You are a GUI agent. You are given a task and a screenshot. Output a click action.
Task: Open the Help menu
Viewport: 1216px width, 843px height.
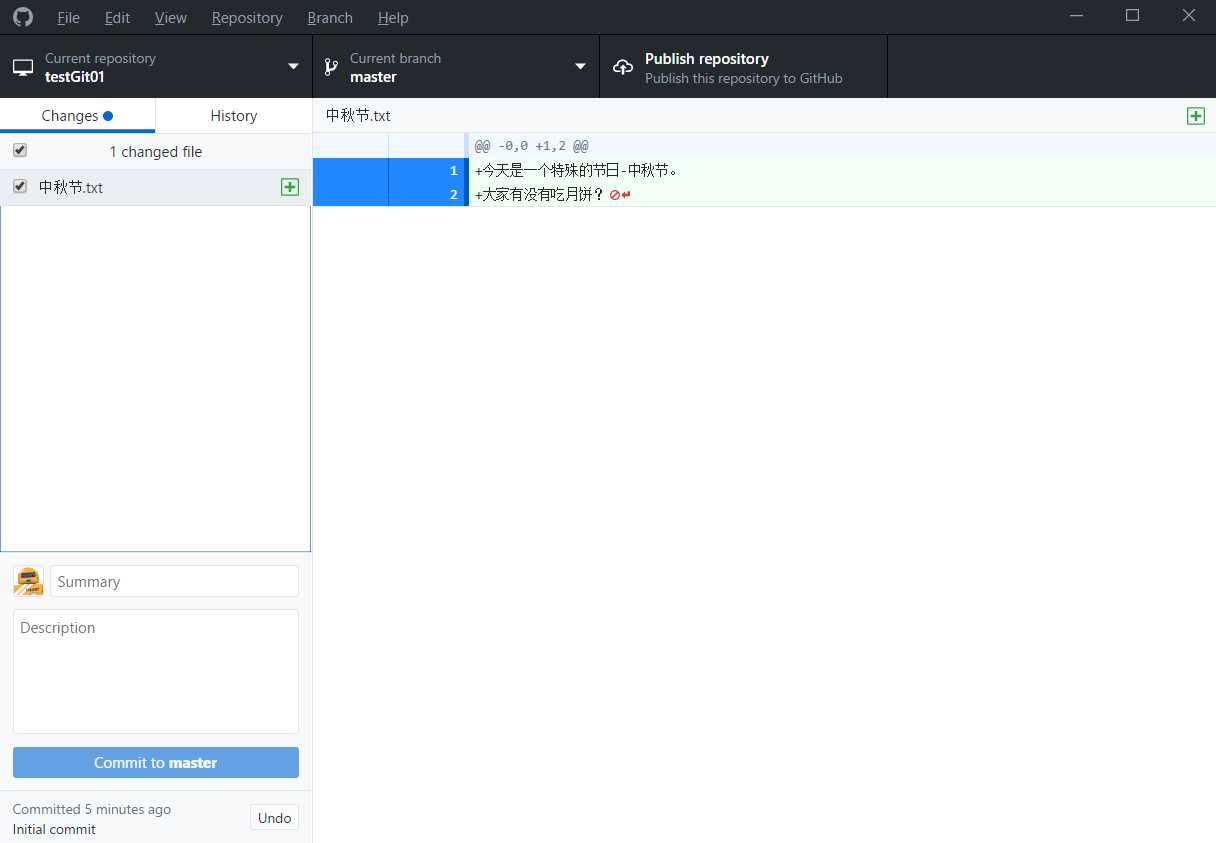(x=393, y=18)
